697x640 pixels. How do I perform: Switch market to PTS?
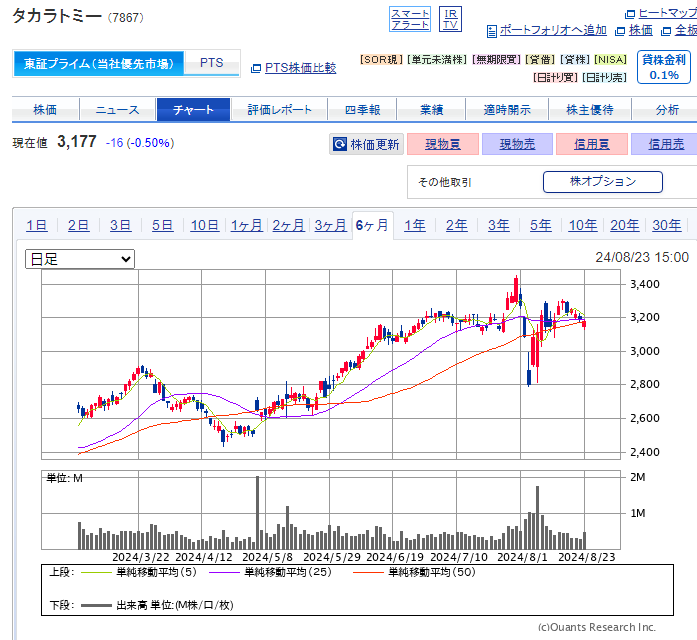tap(212, 63)
